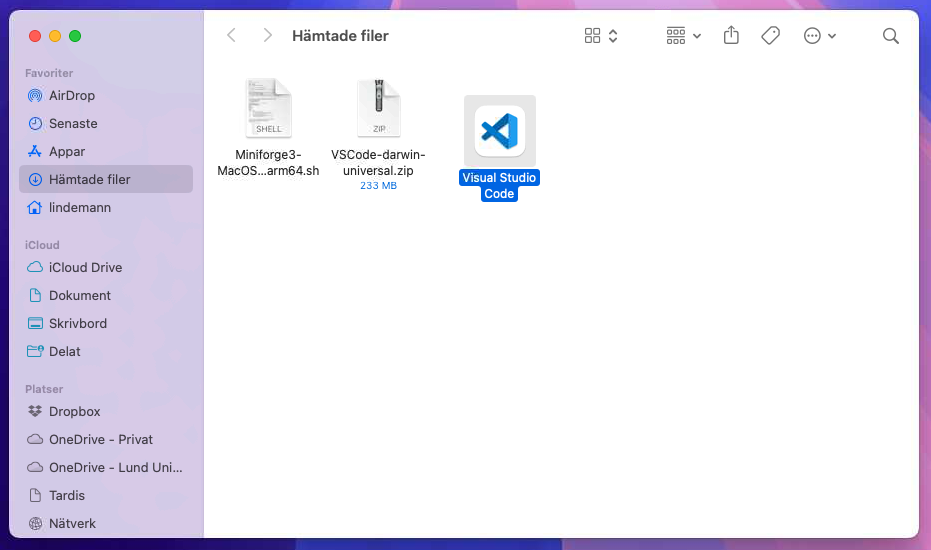Click the VSCode-darwin-universal.zip name label
931x550 pixels.
coord(378,163)
